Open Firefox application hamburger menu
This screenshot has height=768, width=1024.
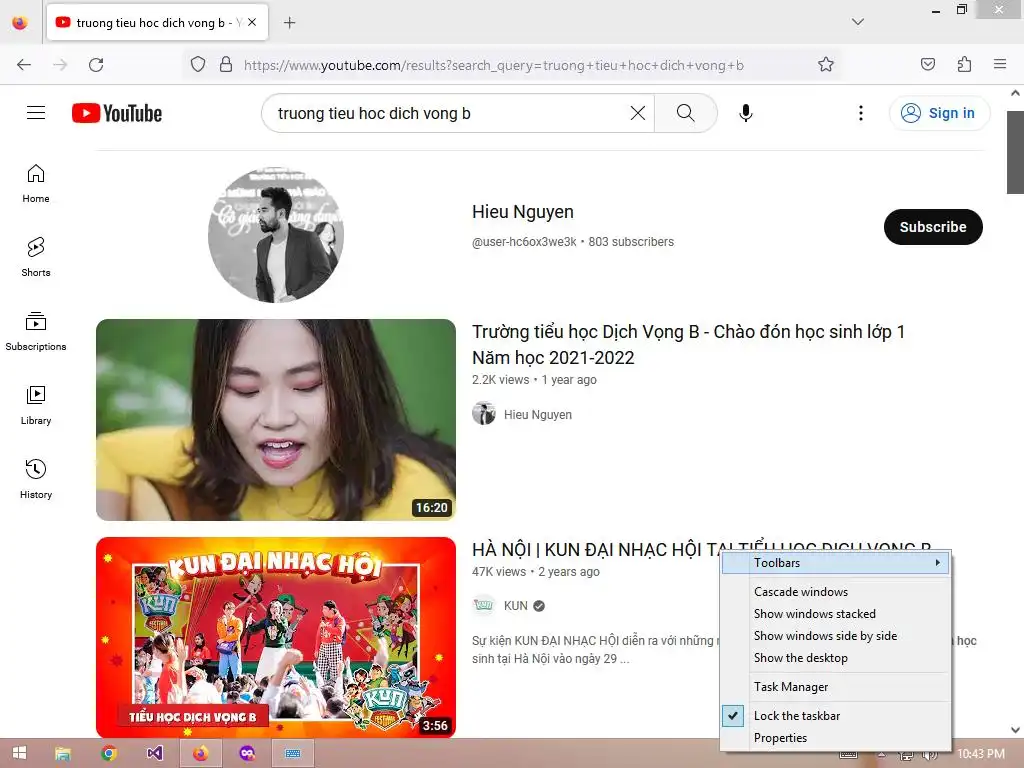pos(1000,65)
